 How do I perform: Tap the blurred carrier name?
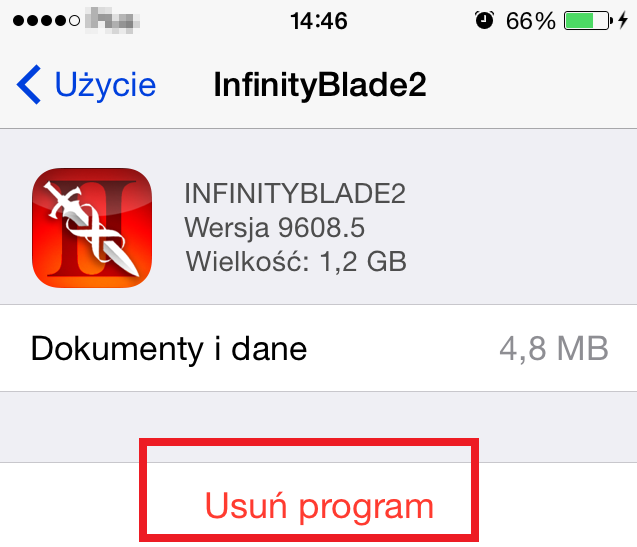113,20
